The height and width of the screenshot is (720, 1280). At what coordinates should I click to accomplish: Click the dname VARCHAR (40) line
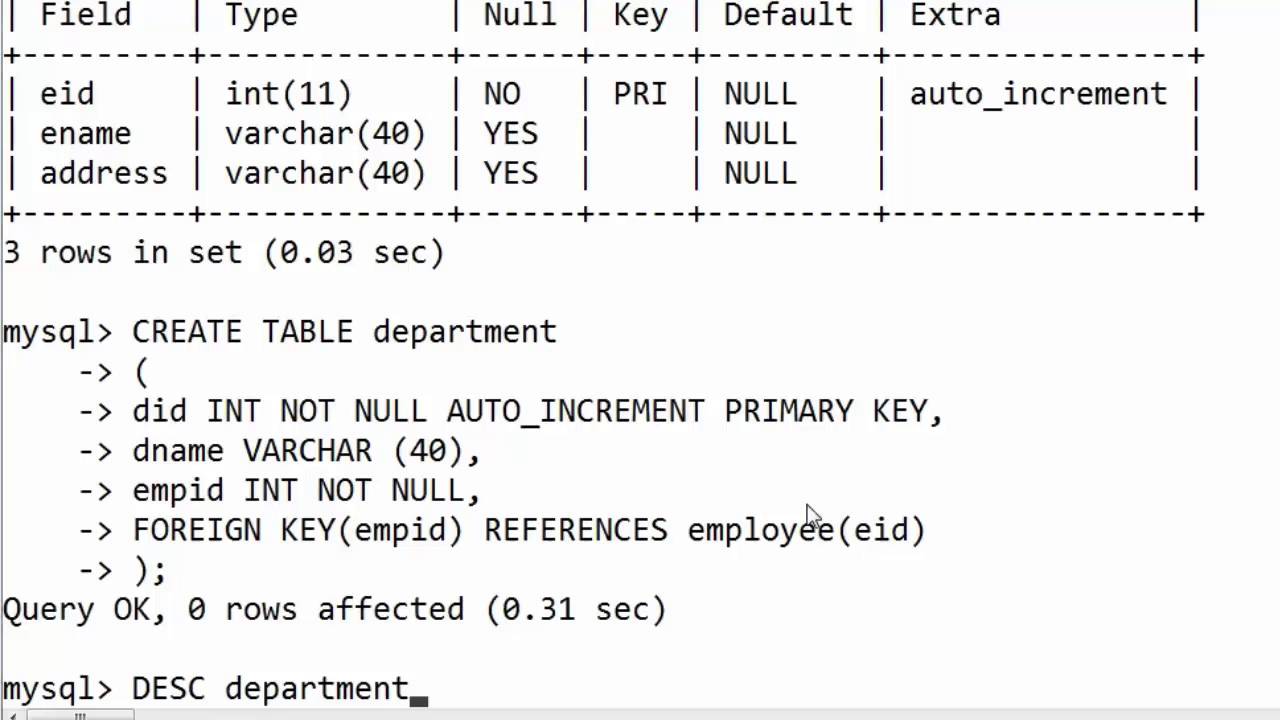tap(306, 451)
